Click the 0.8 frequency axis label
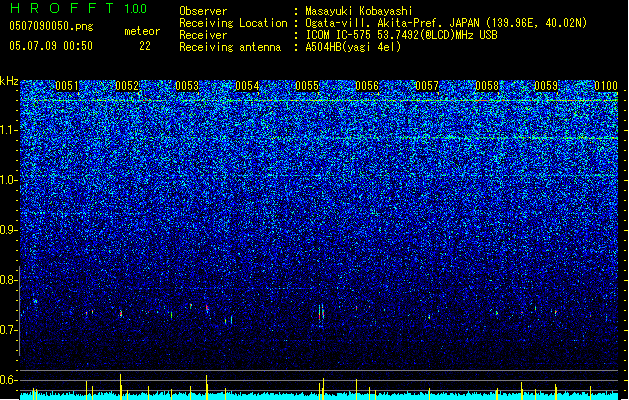 pos(9,280)
